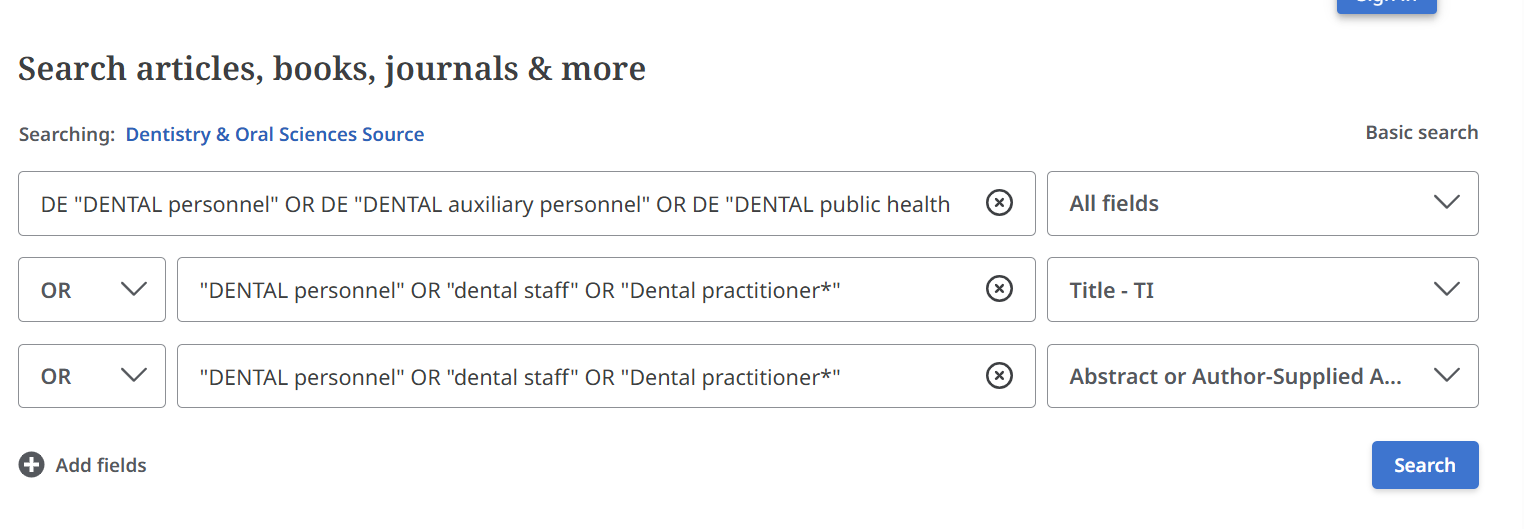1524x529 pixels.
Task: Focus the Title row search text input
Action: pos(580,290)
